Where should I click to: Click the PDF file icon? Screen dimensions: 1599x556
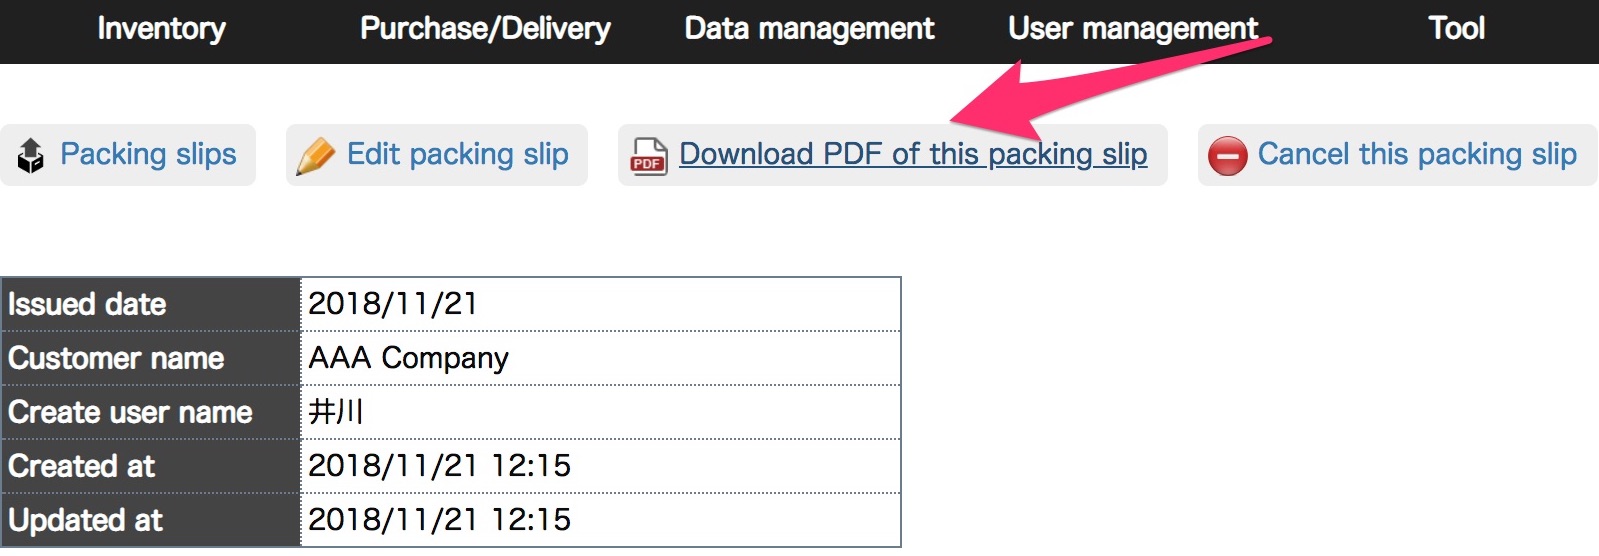pyautogui.click(x=648, y=156)
